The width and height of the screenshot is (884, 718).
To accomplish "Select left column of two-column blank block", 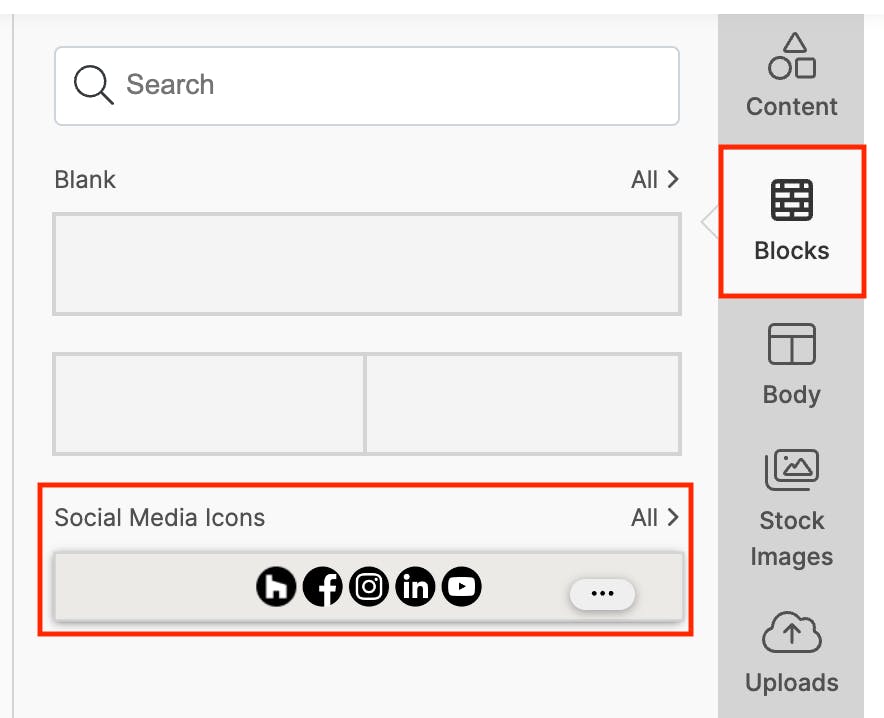I will tap(209, 403).
